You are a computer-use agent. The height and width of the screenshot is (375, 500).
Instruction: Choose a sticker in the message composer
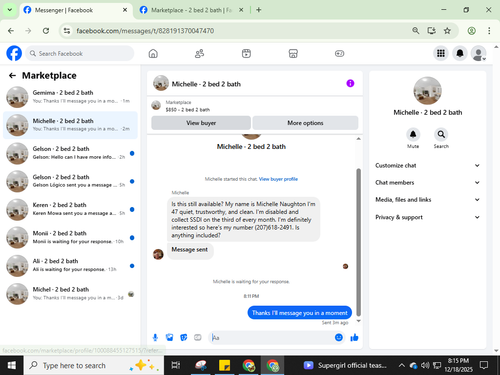[184, 338]
